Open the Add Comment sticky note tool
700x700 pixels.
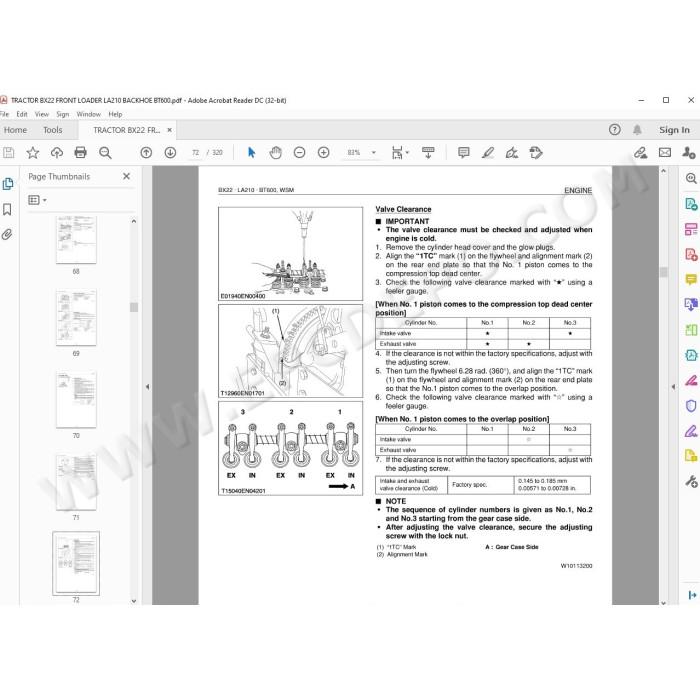(x=464, y=153)
